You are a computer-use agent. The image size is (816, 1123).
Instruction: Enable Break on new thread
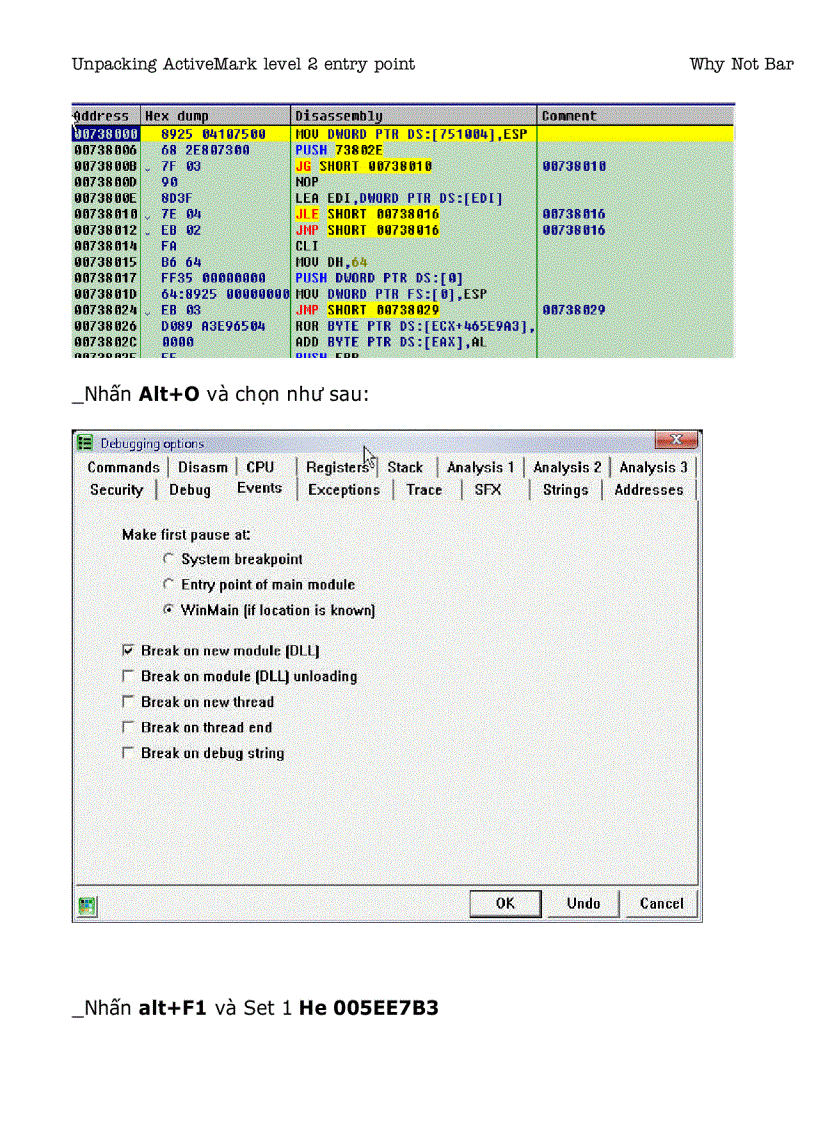point(128,702)
